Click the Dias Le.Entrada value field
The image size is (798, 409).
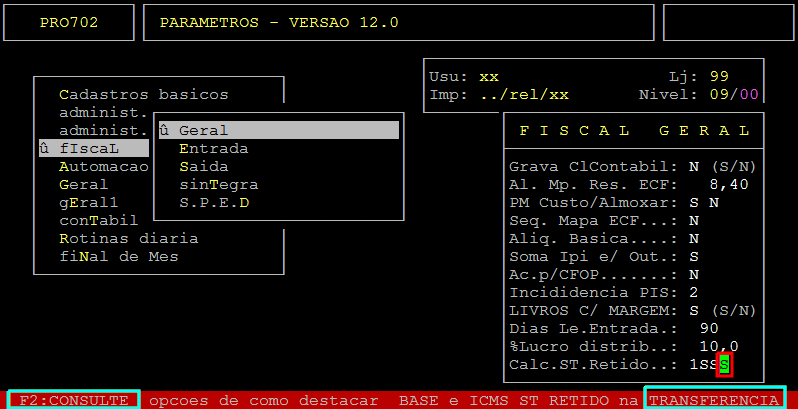[708, 328]
